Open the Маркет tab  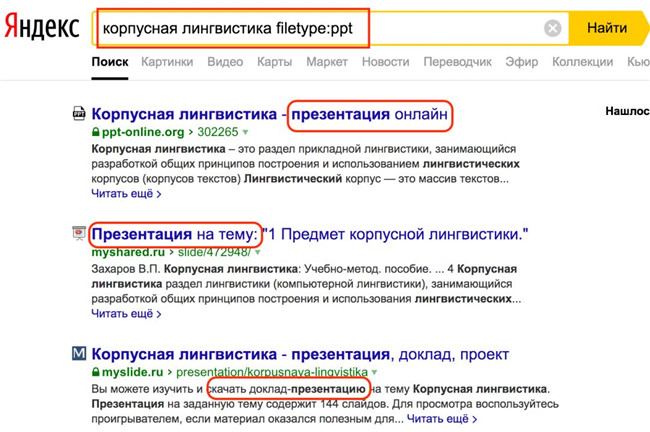(327, 62)
